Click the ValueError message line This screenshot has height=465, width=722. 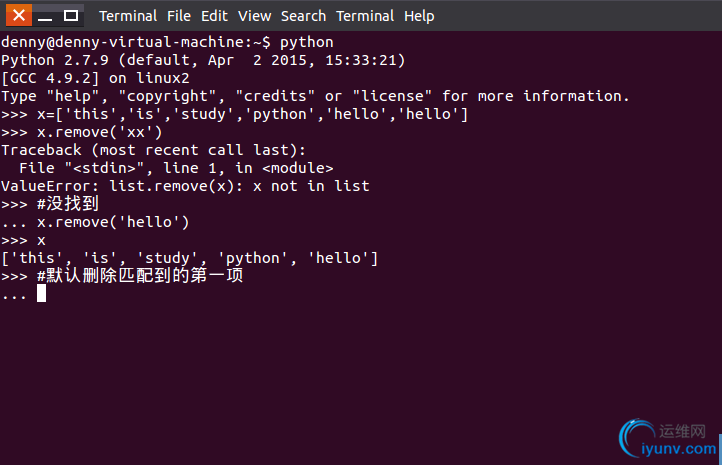[185, 186]
